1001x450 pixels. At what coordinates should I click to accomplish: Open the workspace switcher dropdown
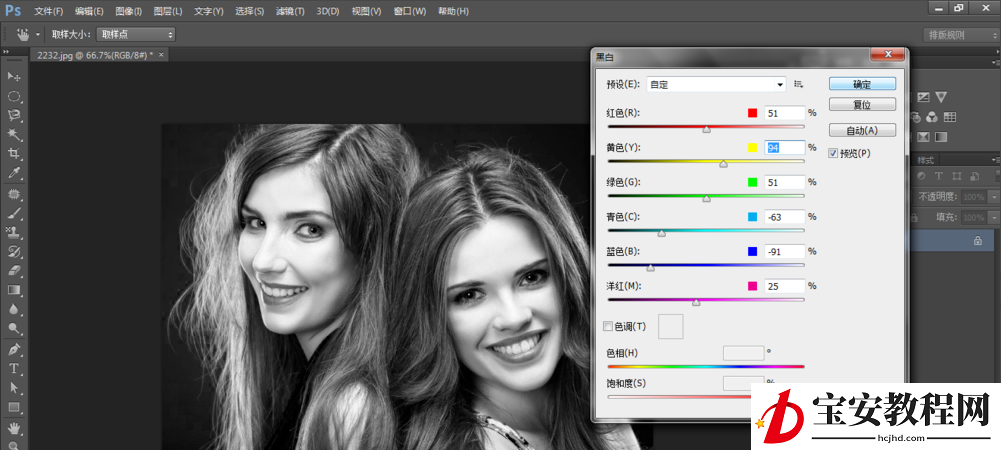coord(960,35)
